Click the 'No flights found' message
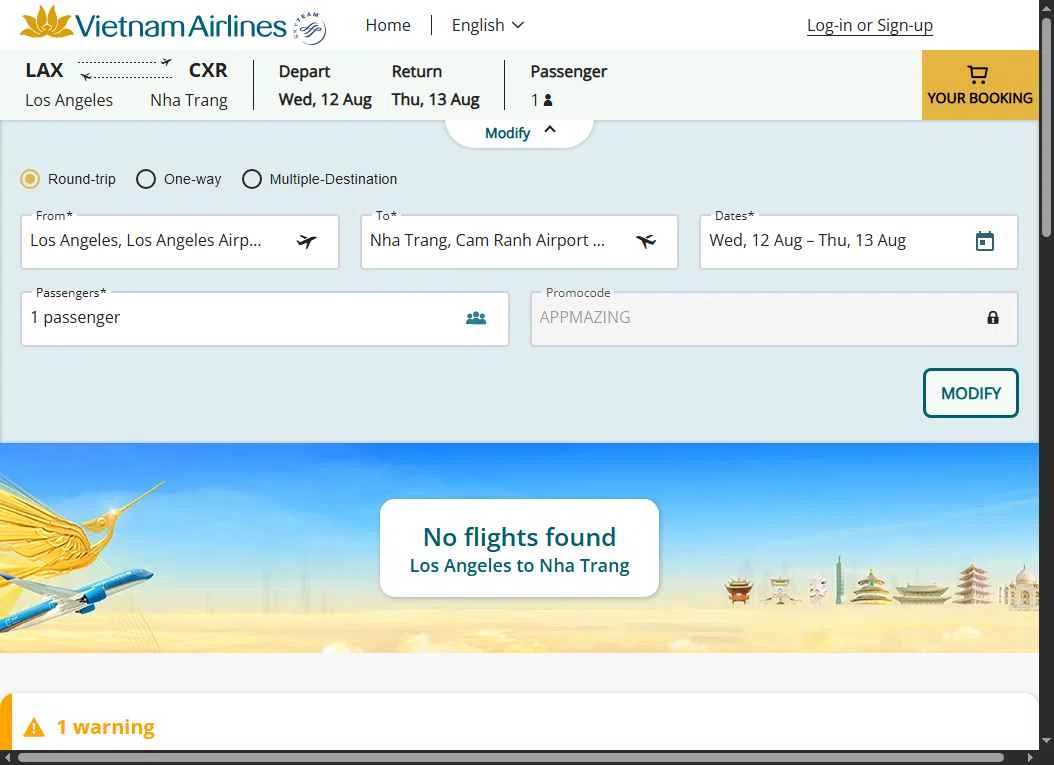The width and height of the screenshot is (1054, 765). tap(520, 537)
